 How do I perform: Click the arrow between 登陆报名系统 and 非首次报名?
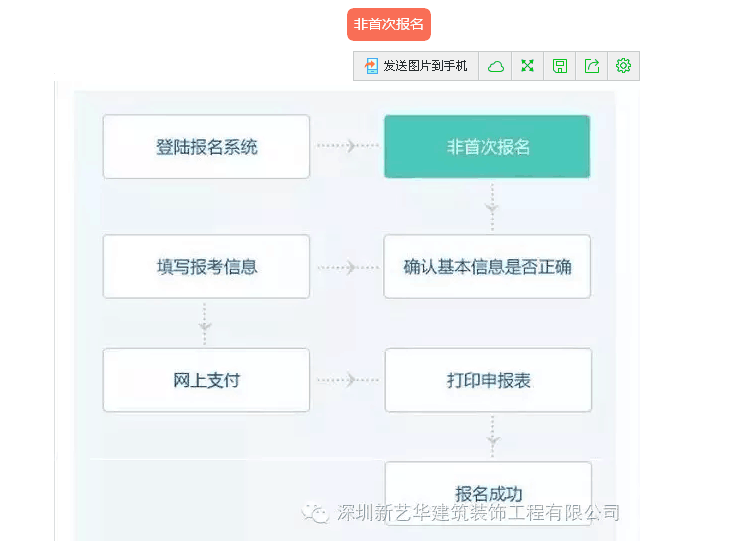pos(347,146)
